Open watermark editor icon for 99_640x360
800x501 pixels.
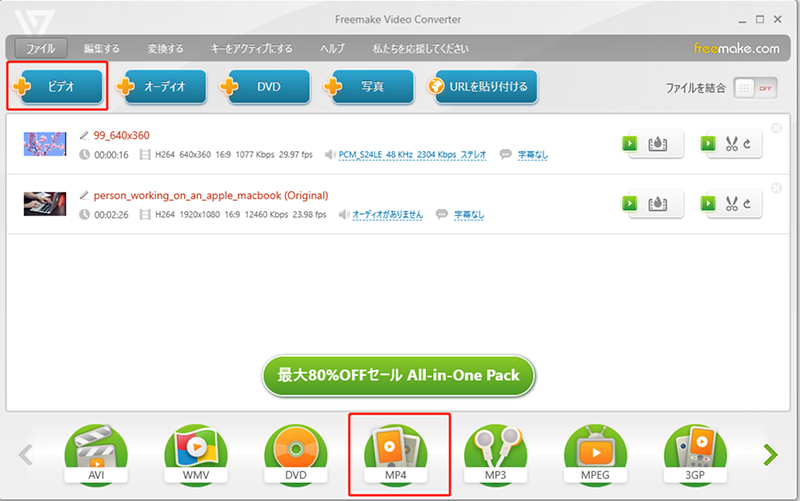tap(658, 144)
